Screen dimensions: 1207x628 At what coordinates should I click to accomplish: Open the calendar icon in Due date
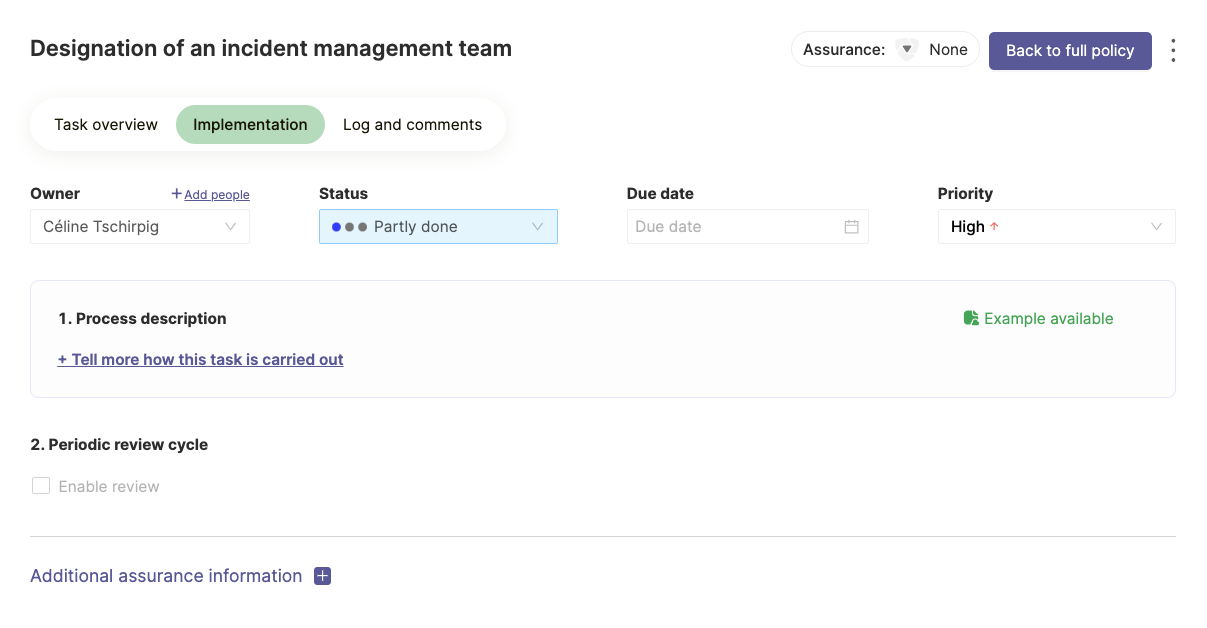click(851, 227)
